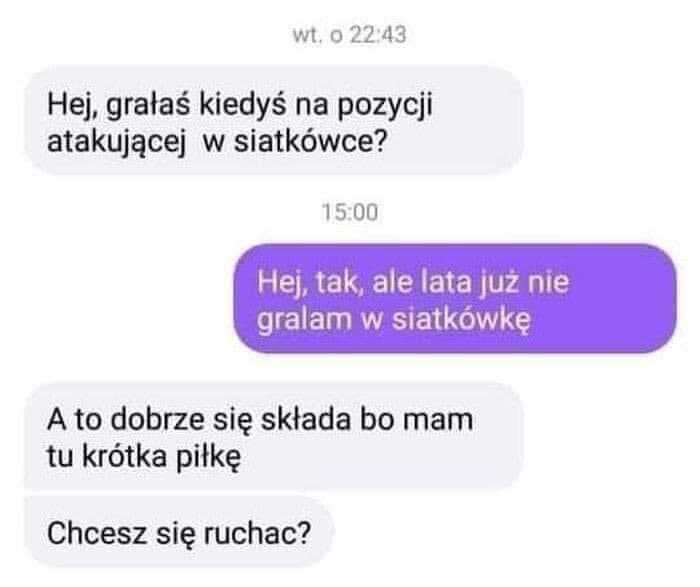Select the first gray message about siatkówce
Image resolution: width=700 pixels, height=587 pixels.
[x=274, y=121]
